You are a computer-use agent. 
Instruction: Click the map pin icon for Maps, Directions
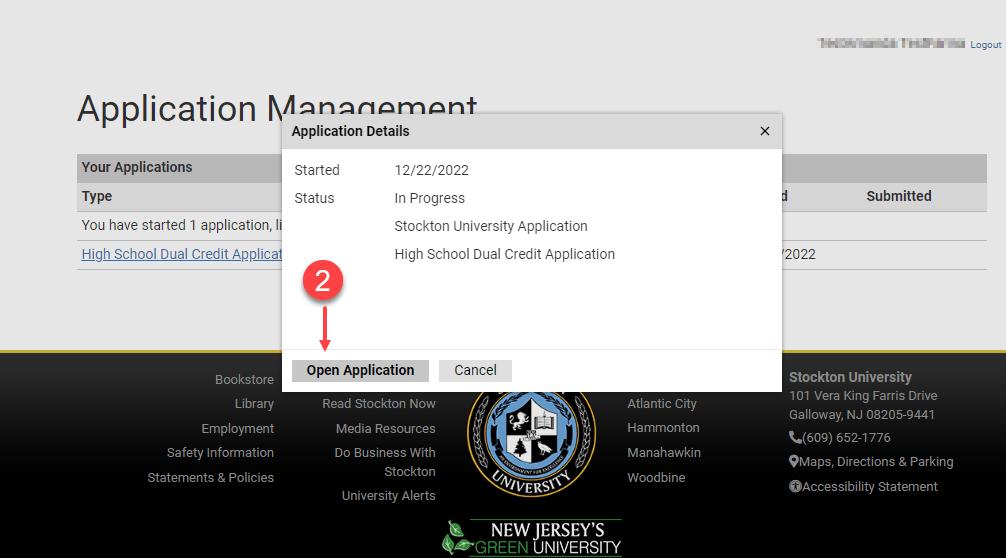794,462
